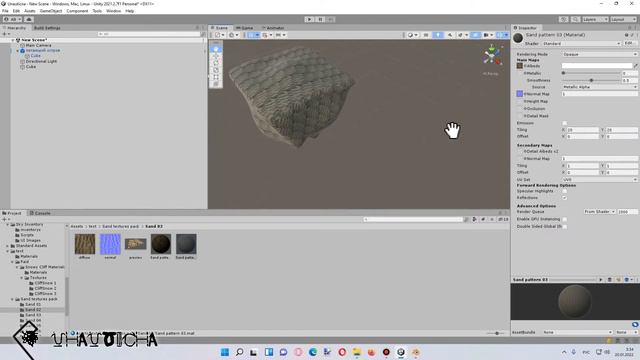Open the Source Metallic Alpha dropdown
Viewport: 640px width, 360px height.
(x=599, y=87)
